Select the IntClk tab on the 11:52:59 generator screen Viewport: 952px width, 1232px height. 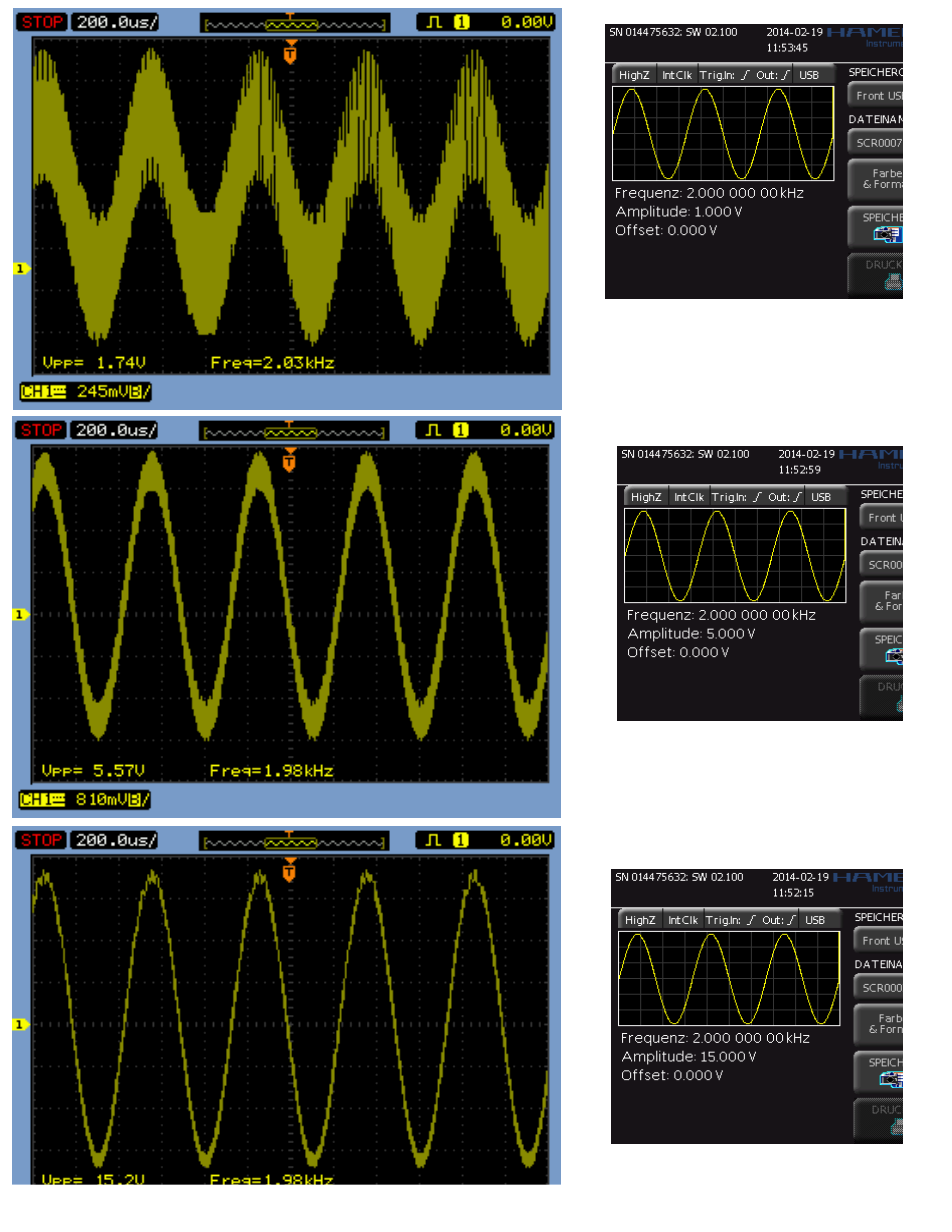(689, 497)
